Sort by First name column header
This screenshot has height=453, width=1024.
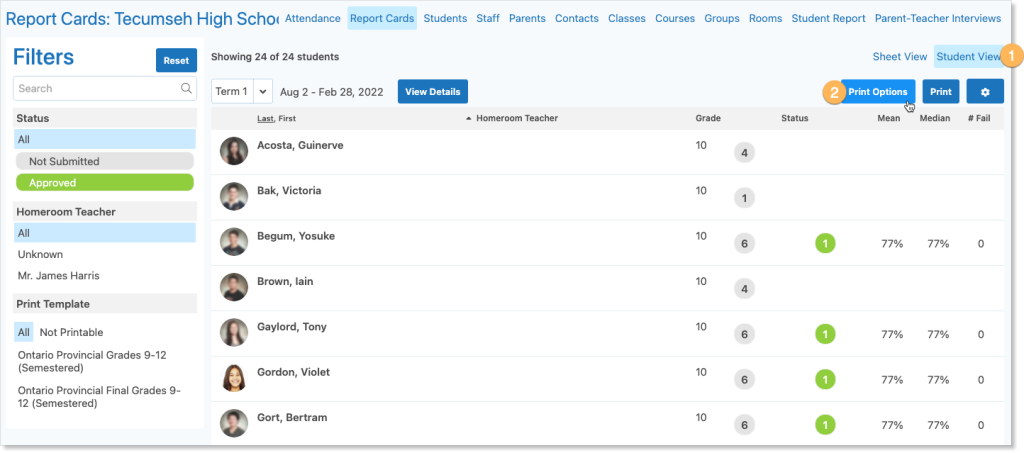click(287, 119)
